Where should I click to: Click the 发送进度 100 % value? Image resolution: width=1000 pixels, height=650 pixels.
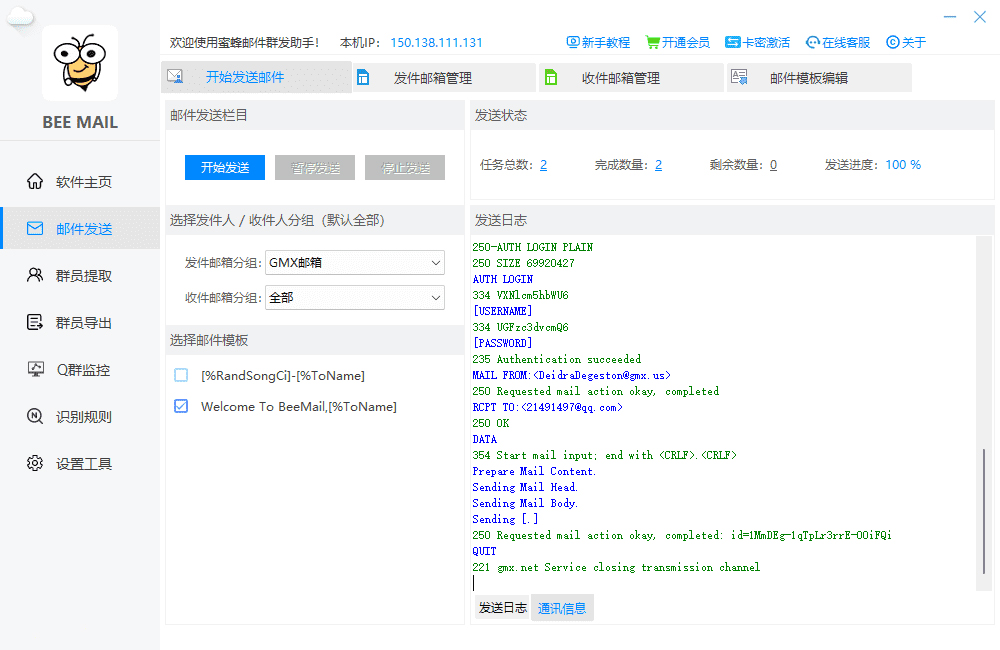point(903,165)
